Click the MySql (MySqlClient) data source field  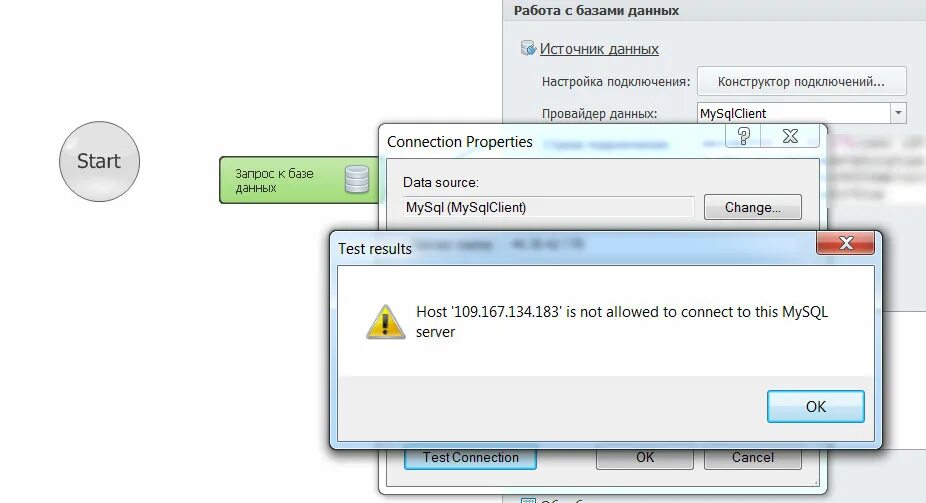click(x=548, y=207)
